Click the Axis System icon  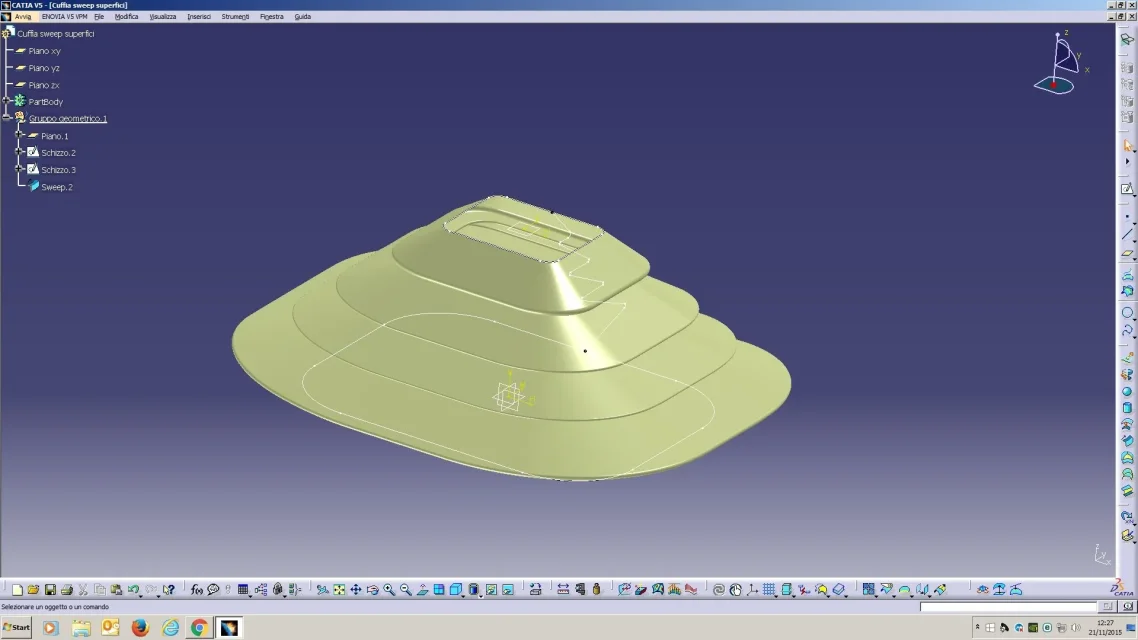753,590
